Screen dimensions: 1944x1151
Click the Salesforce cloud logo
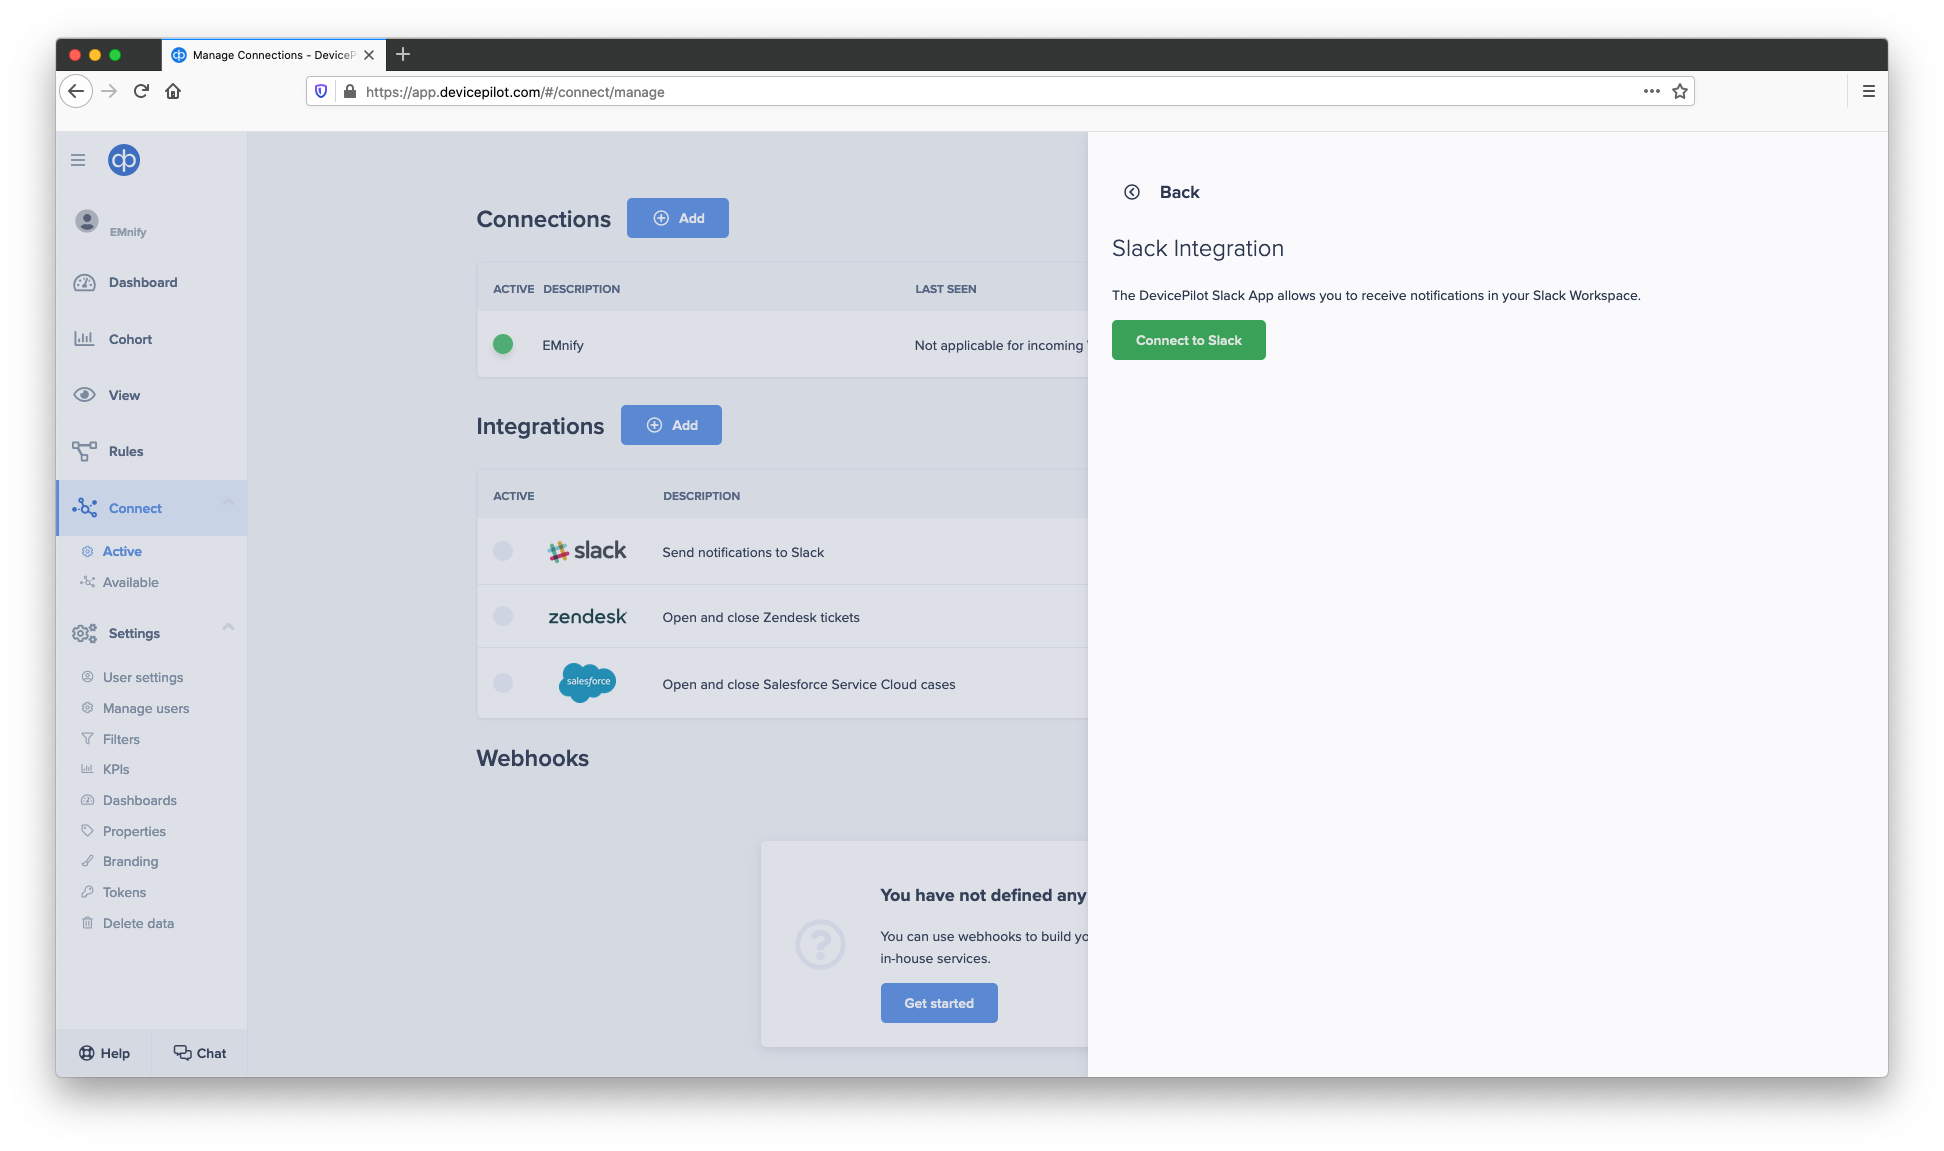tap(588, 683)
